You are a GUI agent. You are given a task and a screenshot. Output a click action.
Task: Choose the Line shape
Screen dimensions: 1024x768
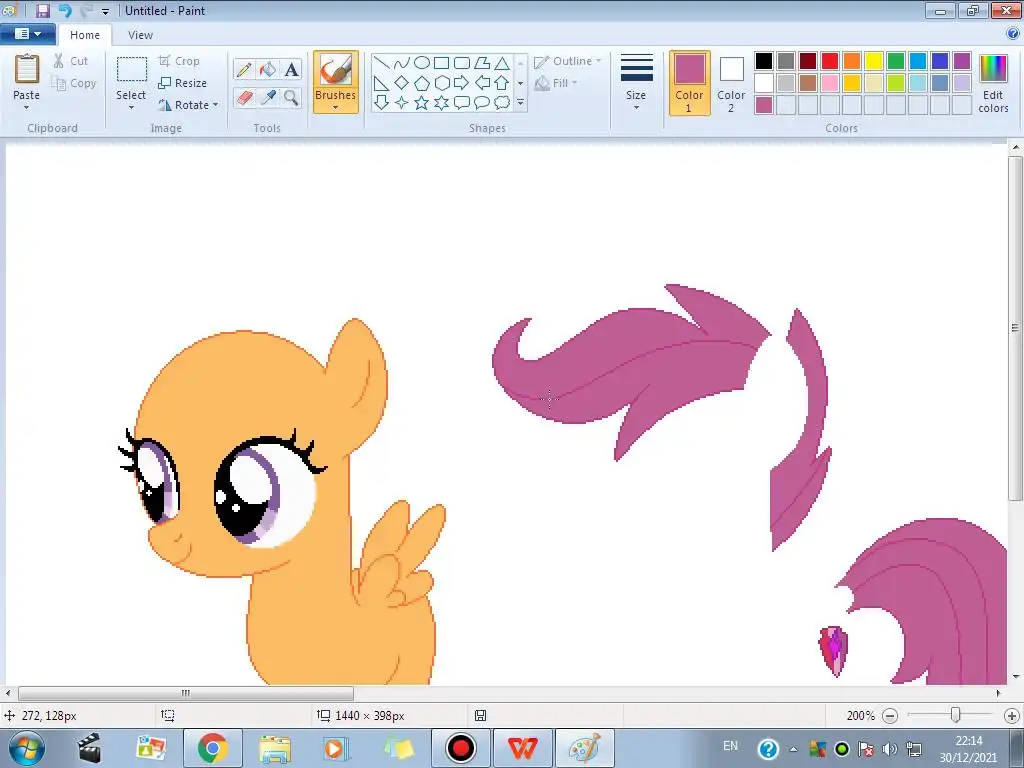382,63
